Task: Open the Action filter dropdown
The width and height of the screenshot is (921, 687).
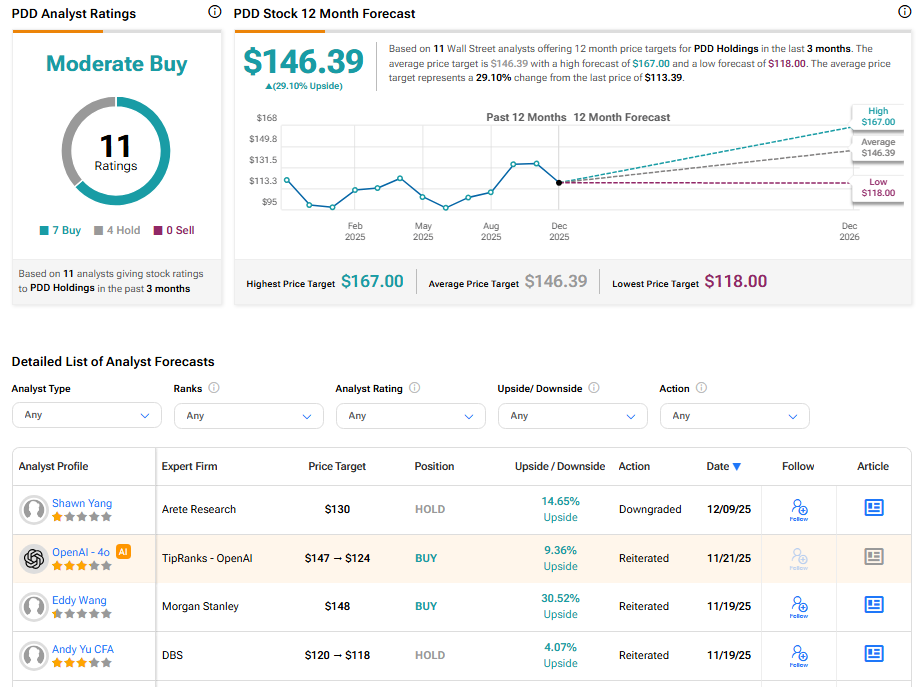Action: tap(734, 416)
